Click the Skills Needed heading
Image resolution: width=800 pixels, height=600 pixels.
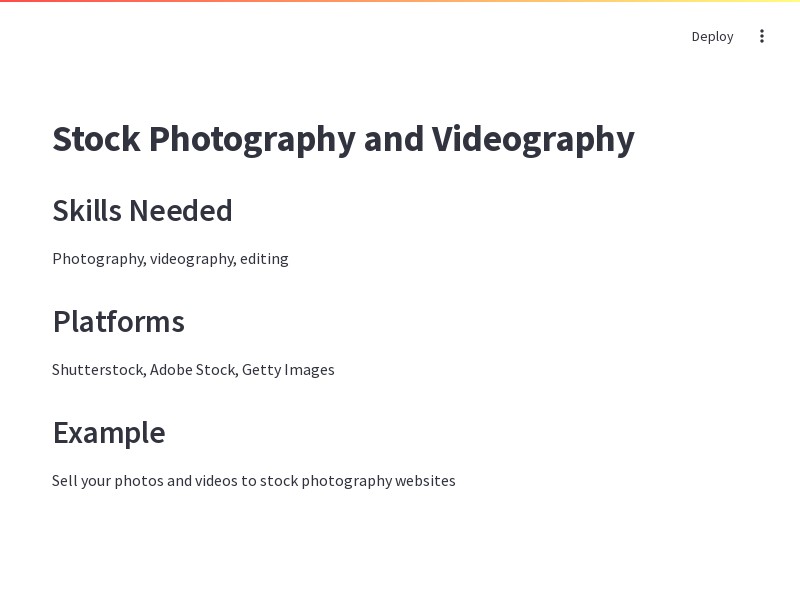point(142,211)
